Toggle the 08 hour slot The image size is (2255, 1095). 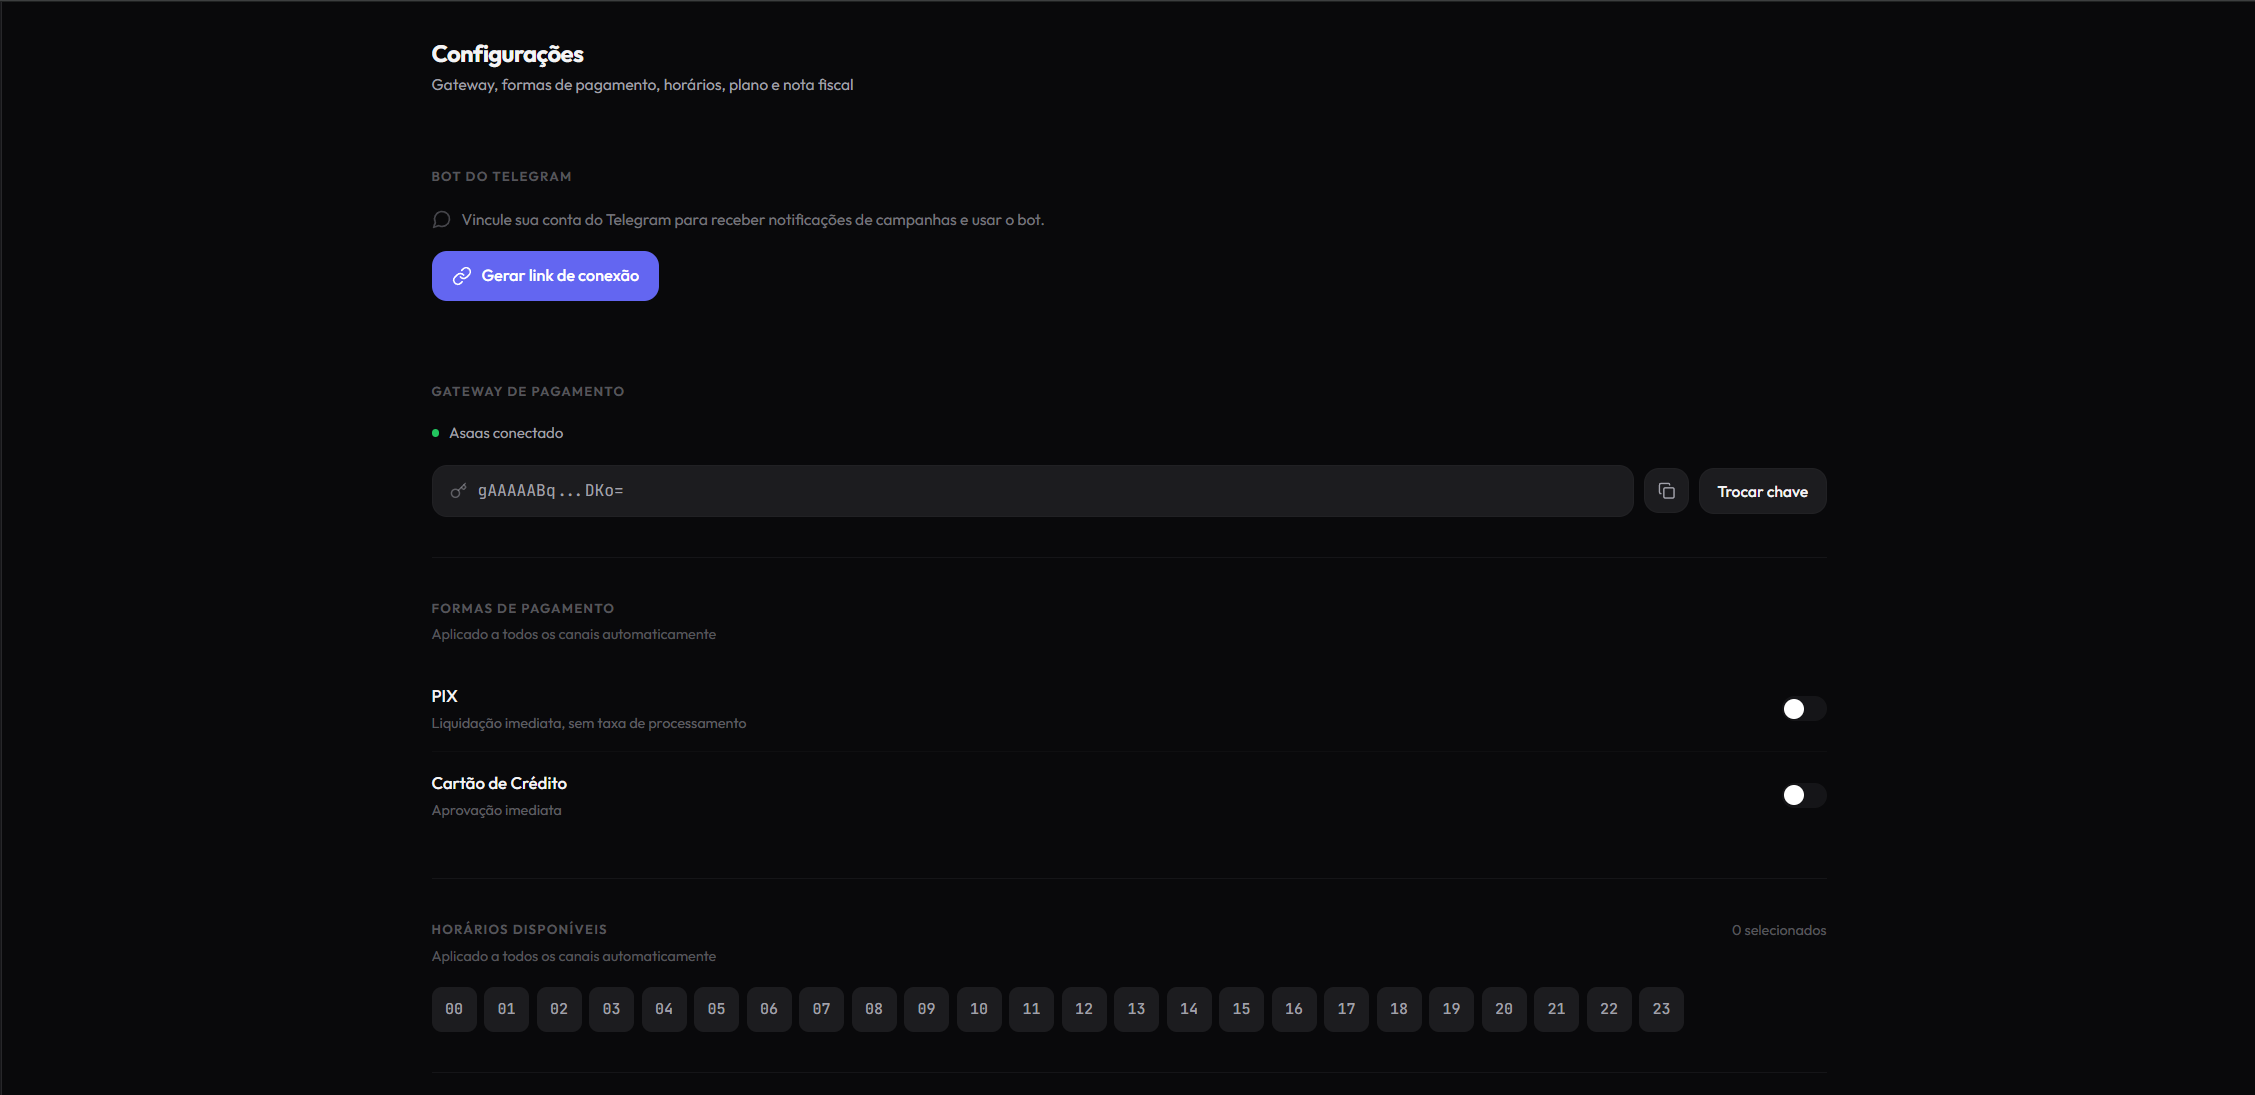(874, 1009)
